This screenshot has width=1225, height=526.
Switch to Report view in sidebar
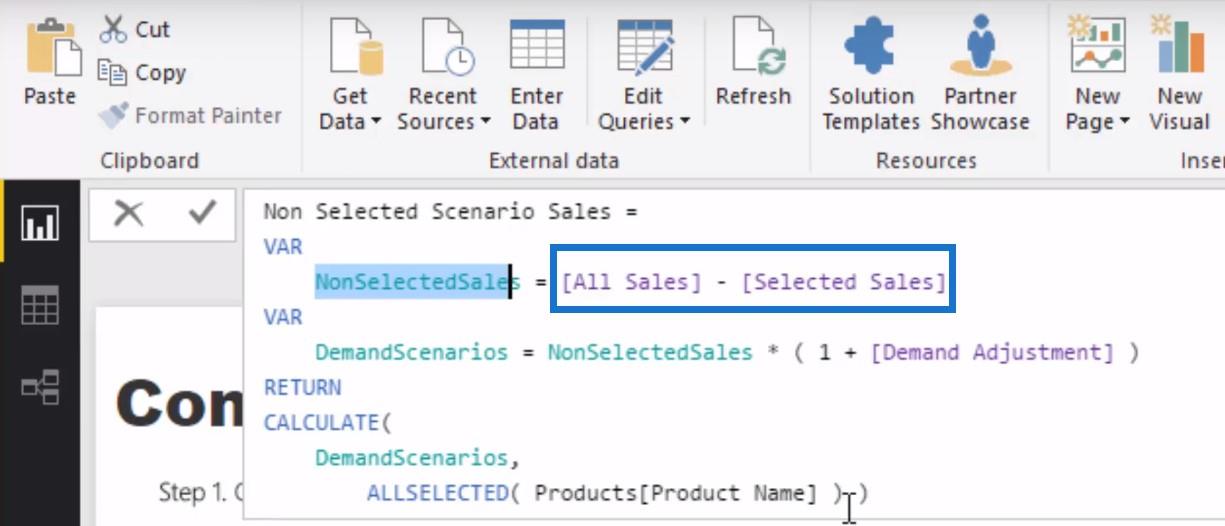(x=40, y=222)
